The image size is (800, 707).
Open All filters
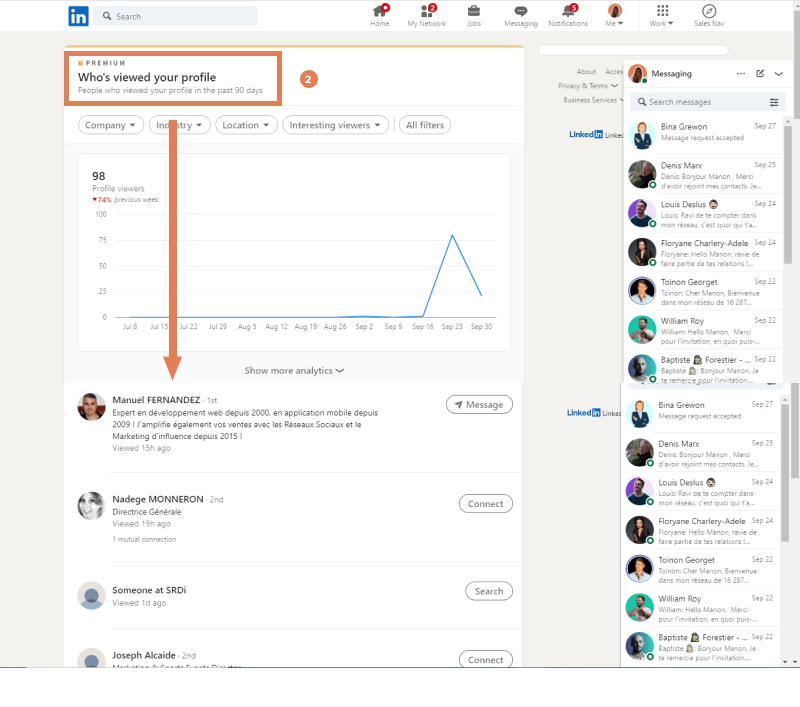(x=424, y=125)
